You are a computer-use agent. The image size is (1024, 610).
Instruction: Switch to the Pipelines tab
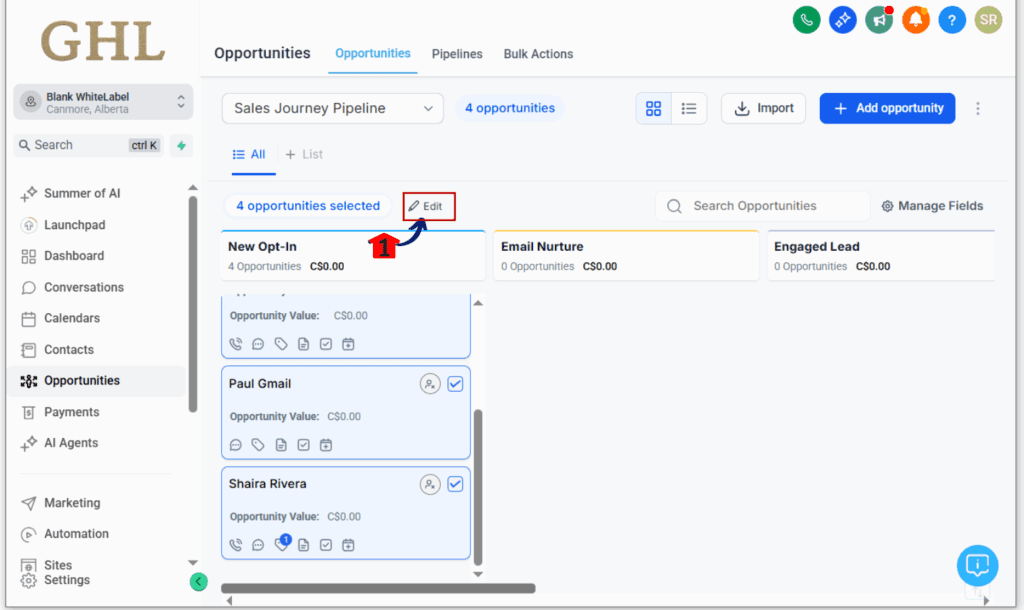pyautogui.click(x=457, y=54)
